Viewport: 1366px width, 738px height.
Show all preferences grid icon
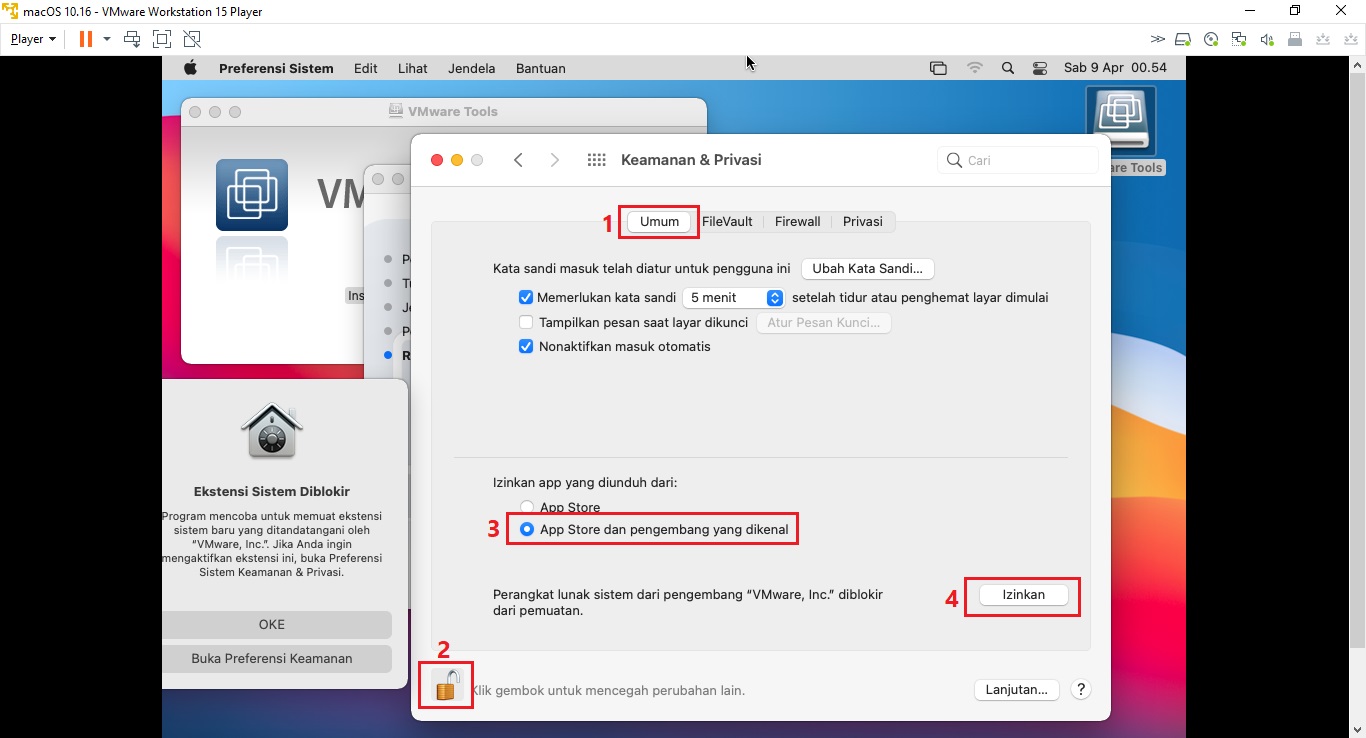pyautogui.click(x=597, y=160)
